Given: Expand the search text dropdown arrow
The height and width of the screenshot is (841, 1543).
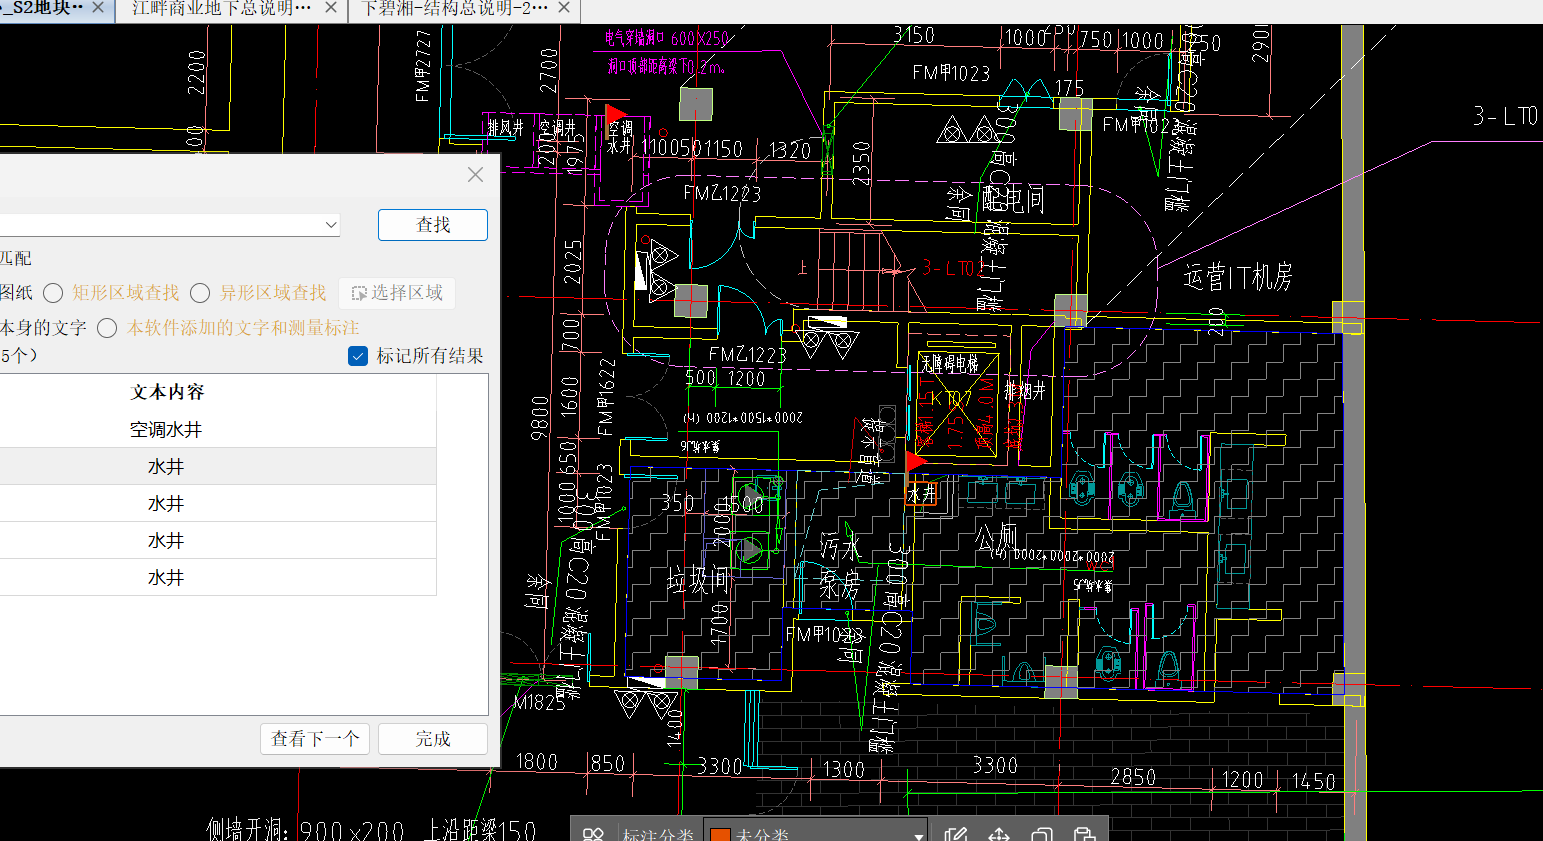Looking at the screenshot, I should [330, 225].
